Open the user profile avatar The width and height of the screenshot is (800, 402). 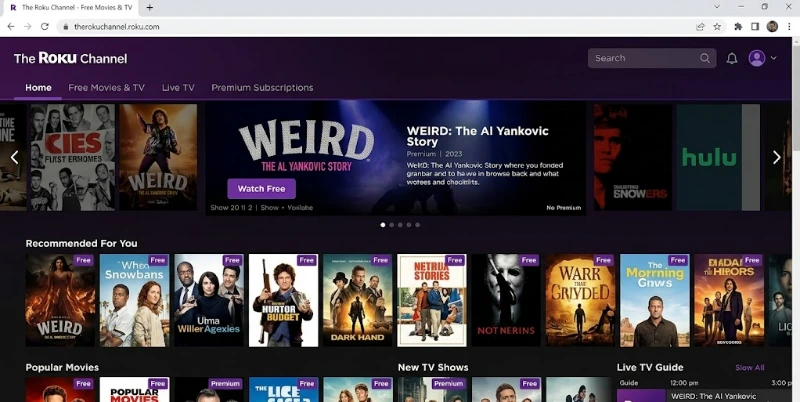pos(757,58)
